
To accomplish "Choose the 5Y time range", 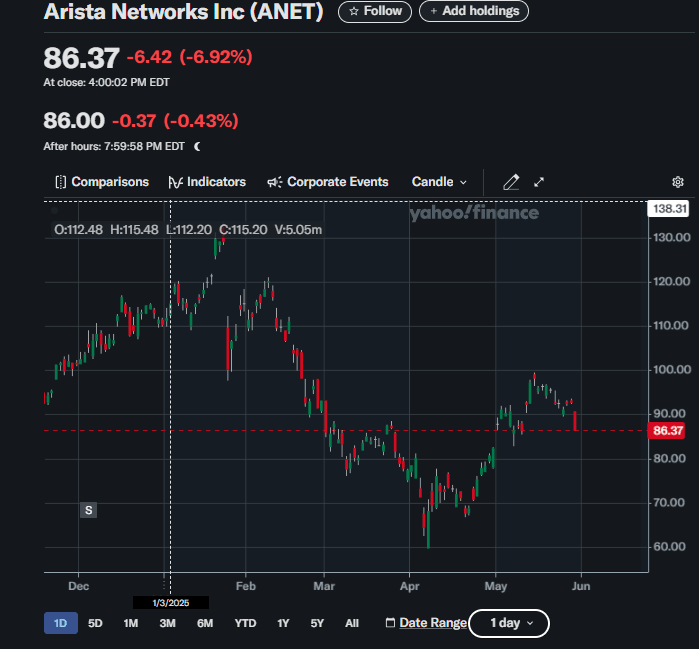I will [x=317, y=623].
